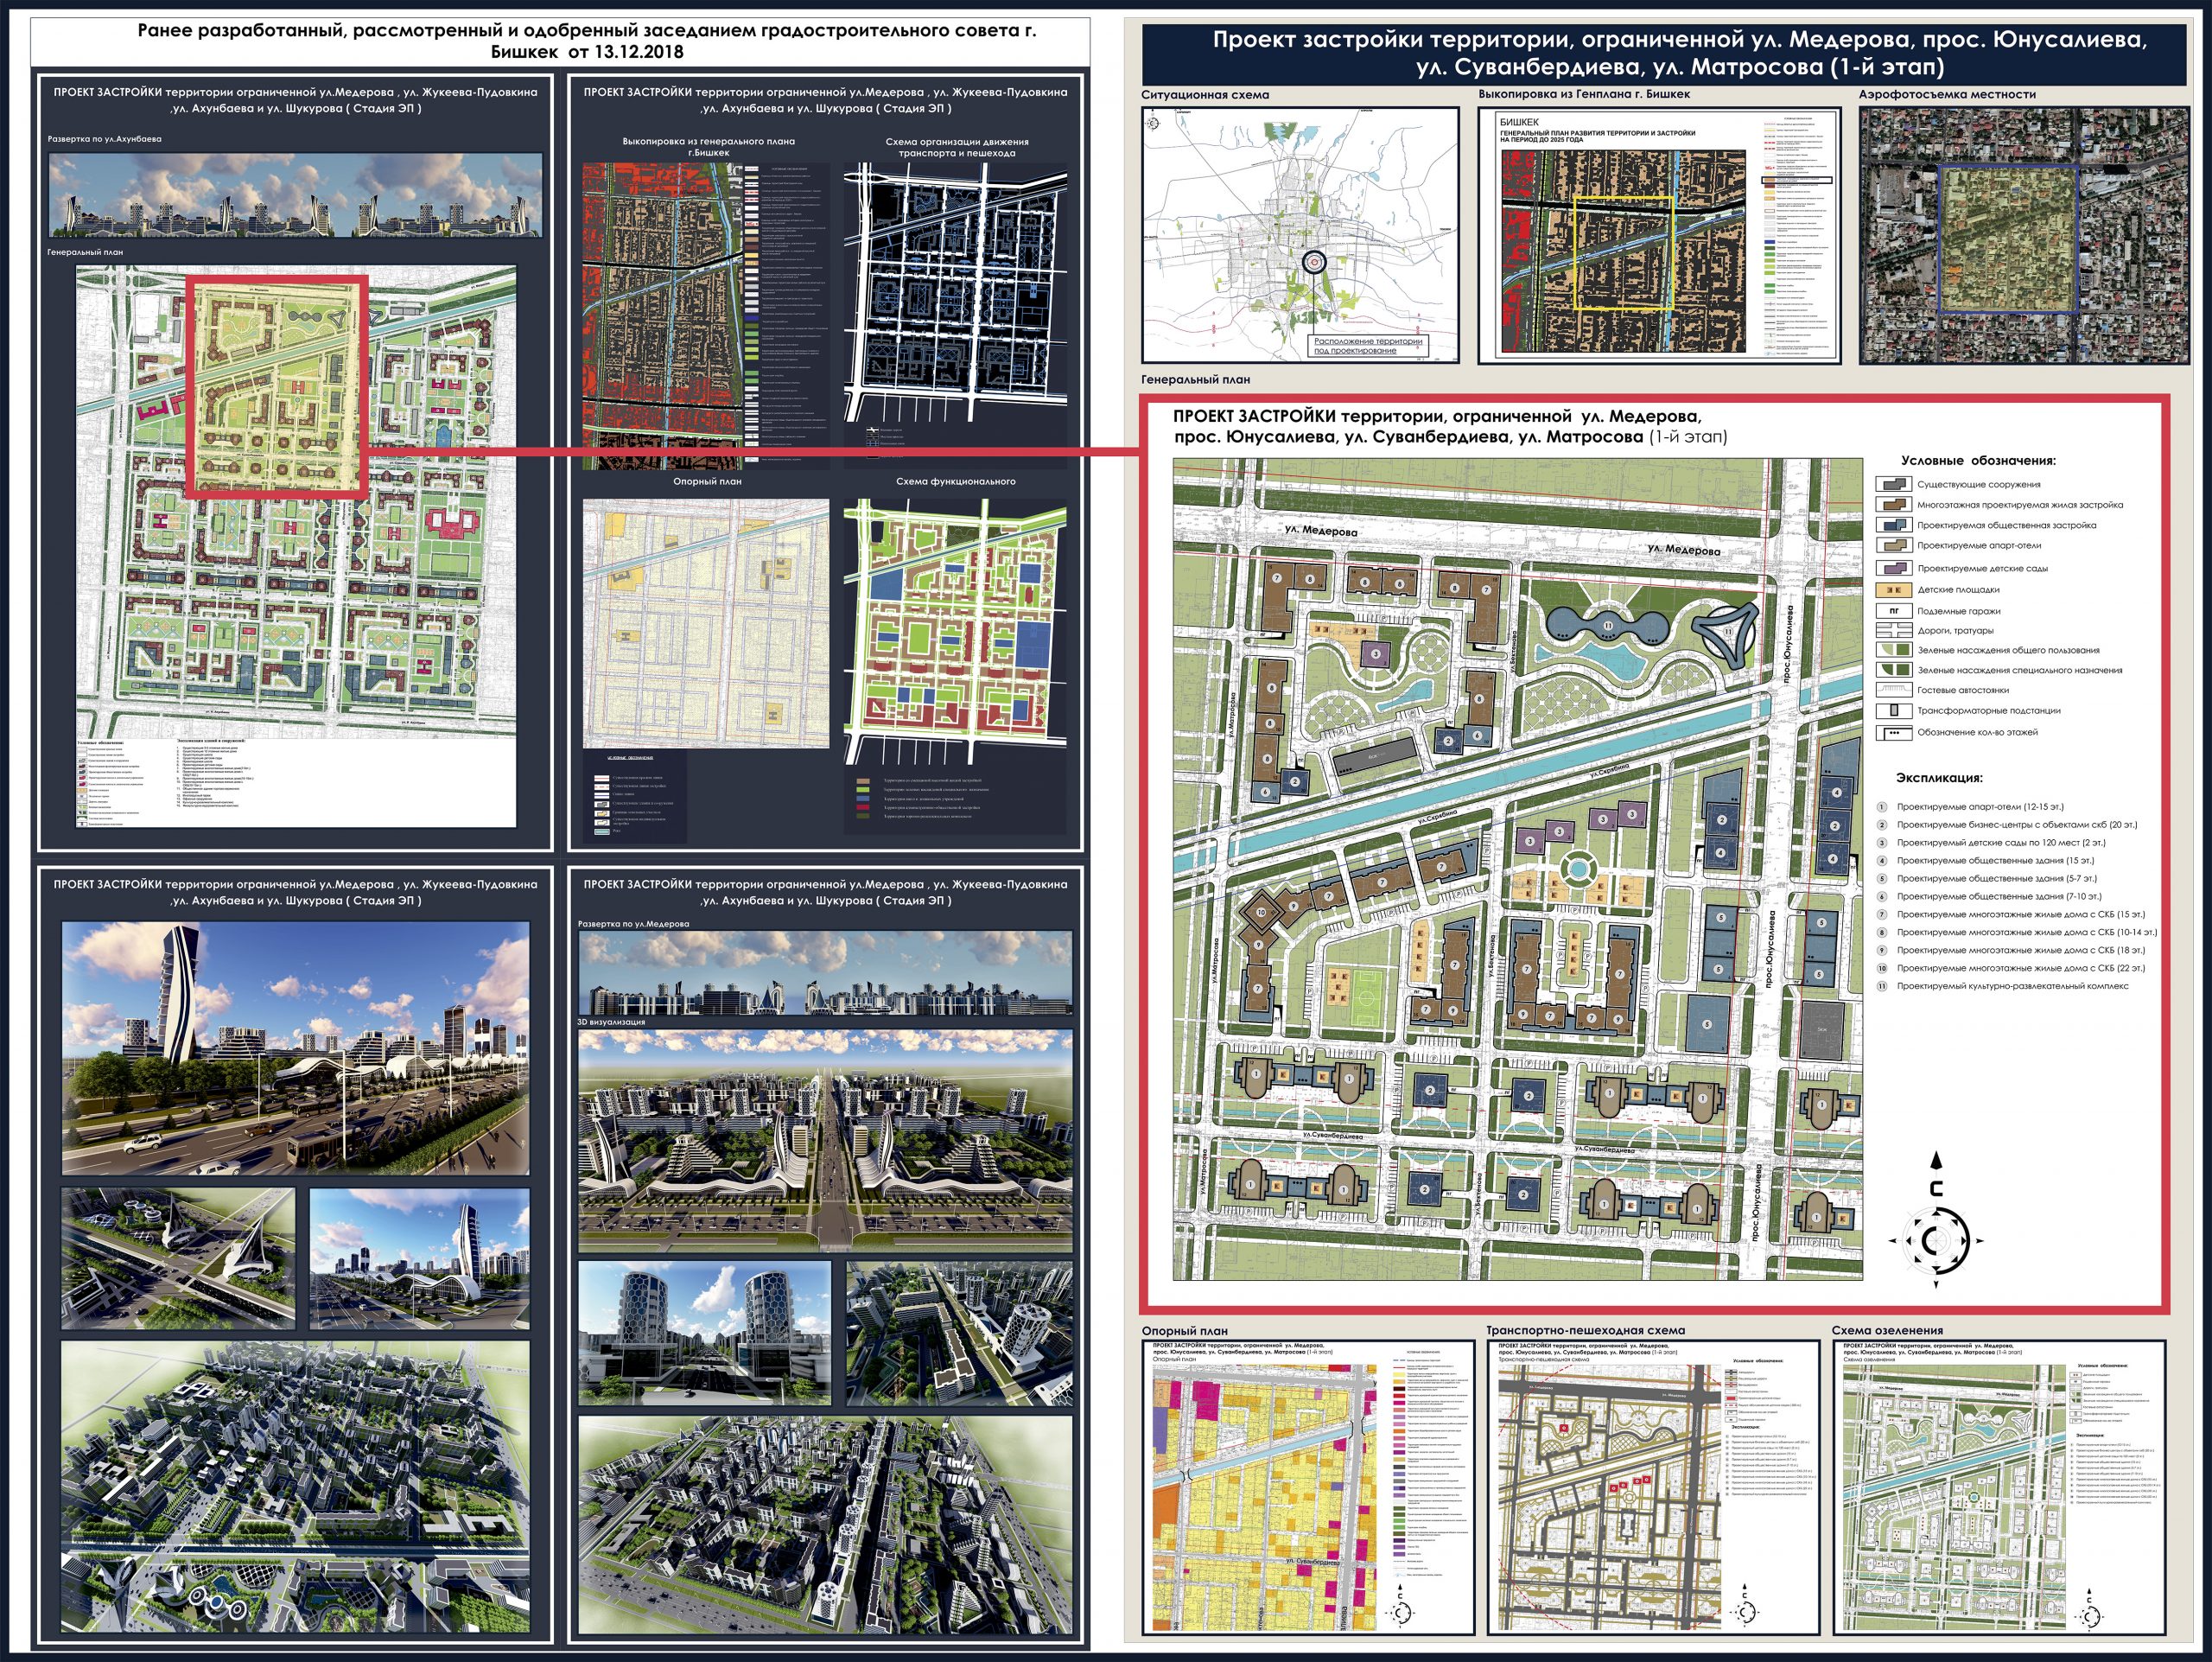Click the header text dated 13.12.2018
The height and width of the screenshot is (1662, 2212).
(587, 41)
